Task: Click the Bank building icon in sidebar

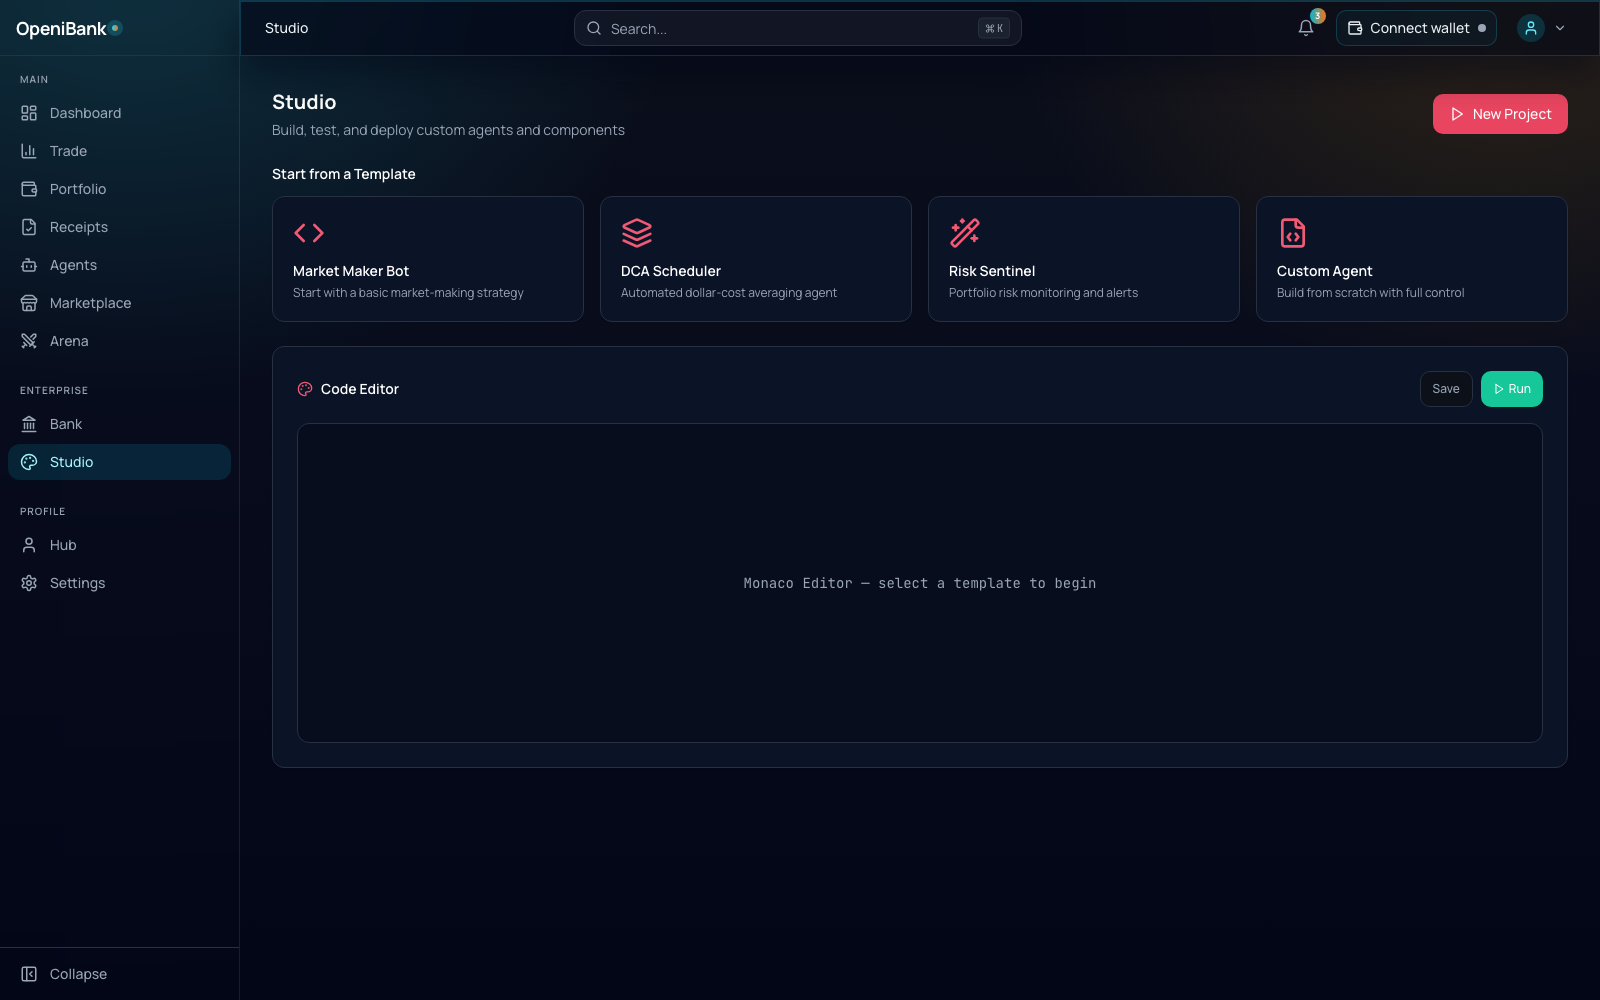Action: click(x=29, y=424)
